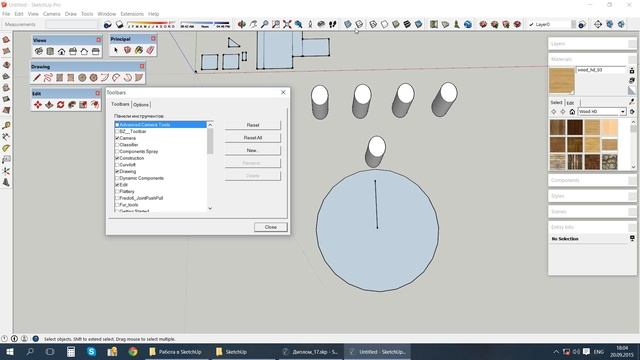Screen dimensions: 640x360
Task: Select the Freehand tool in Drawing toolbar
Action: tap(48, 78)
